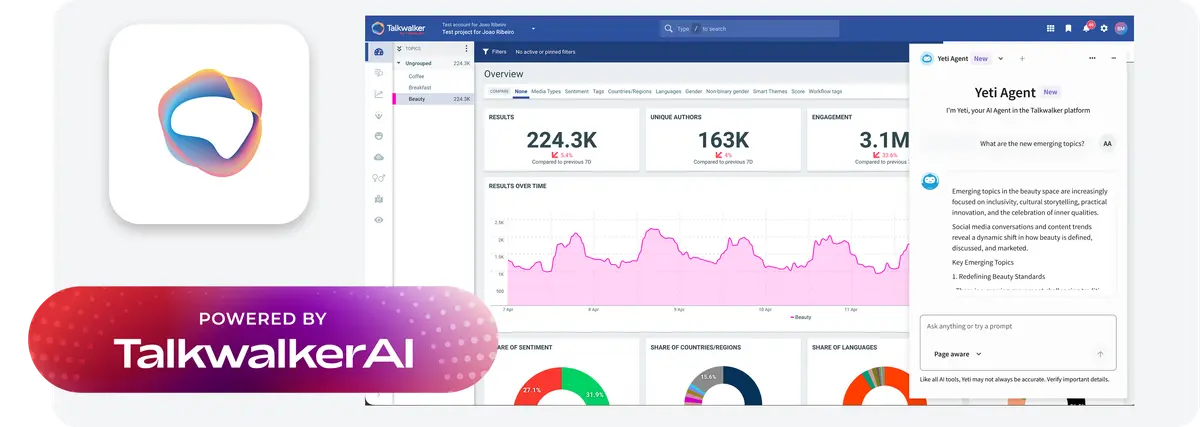Open the influencers icon below the trend chart icon
The image size is (1200, 427).
tap(379, 115)
